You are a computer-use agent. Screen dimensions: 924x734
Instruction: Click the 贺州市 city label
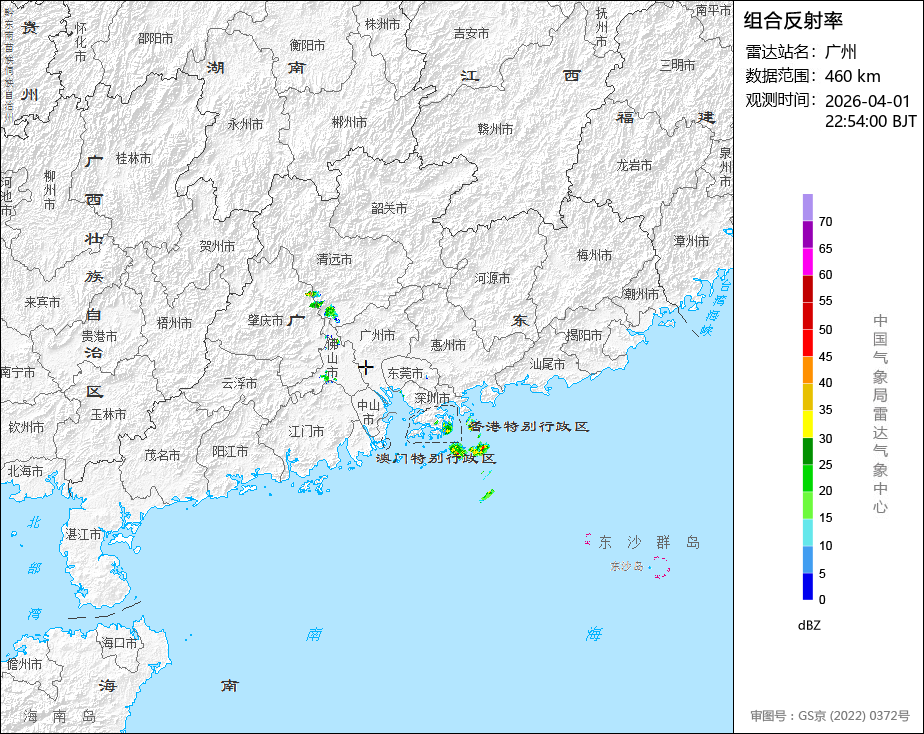coord(217,246)
